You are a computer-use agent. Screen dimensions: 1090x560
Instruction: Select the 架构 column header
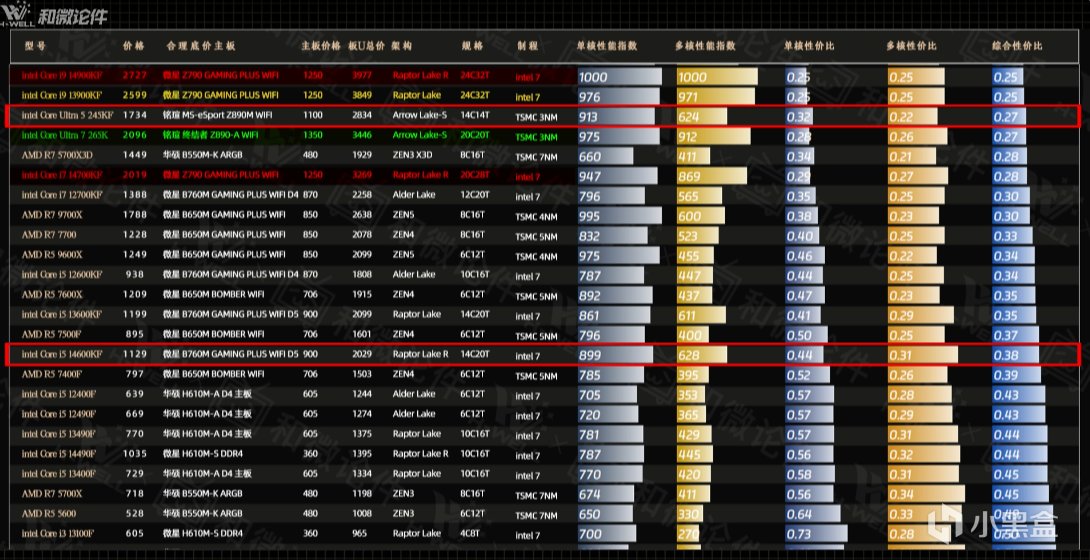coord(402,46)
